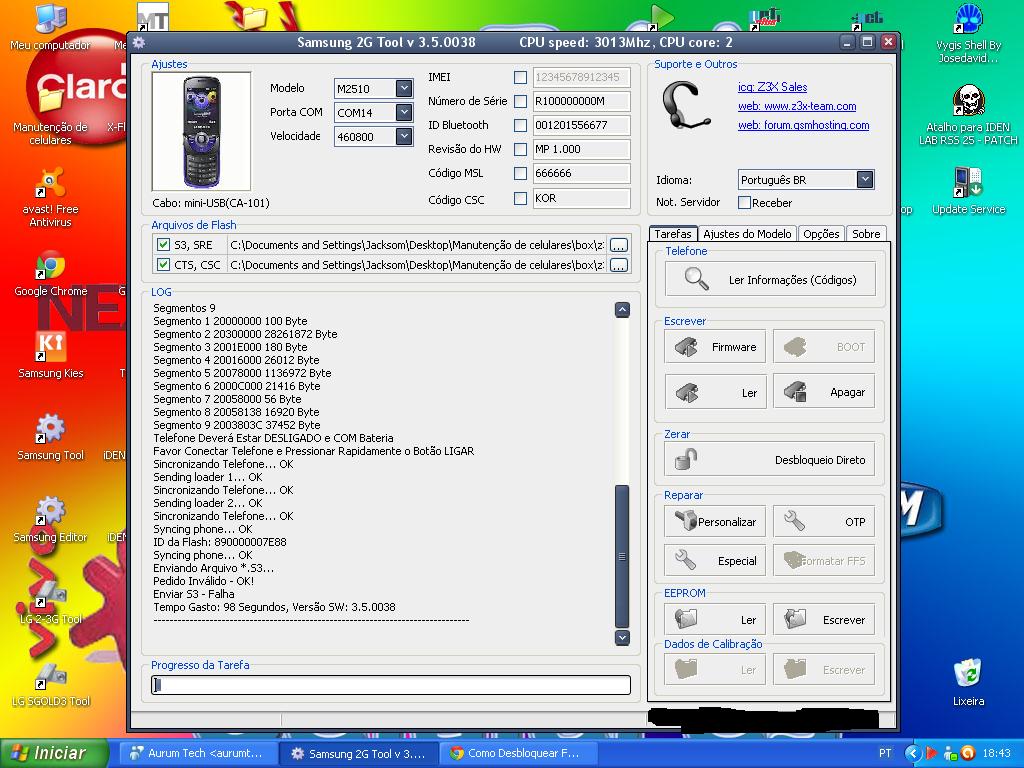
Task: Open Samsung Editor desktop shortcut
Action: (50, 519)
